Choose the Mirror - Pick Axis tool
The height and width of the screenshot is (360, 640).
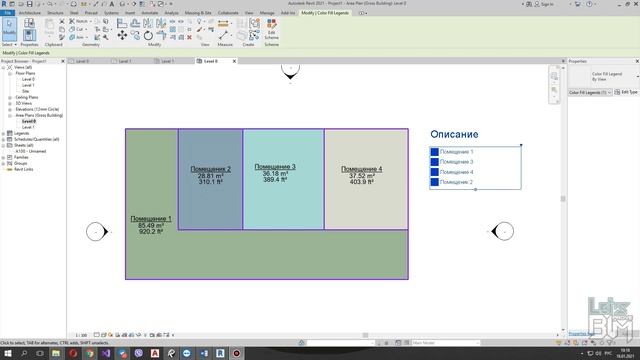tap(148, 23)
